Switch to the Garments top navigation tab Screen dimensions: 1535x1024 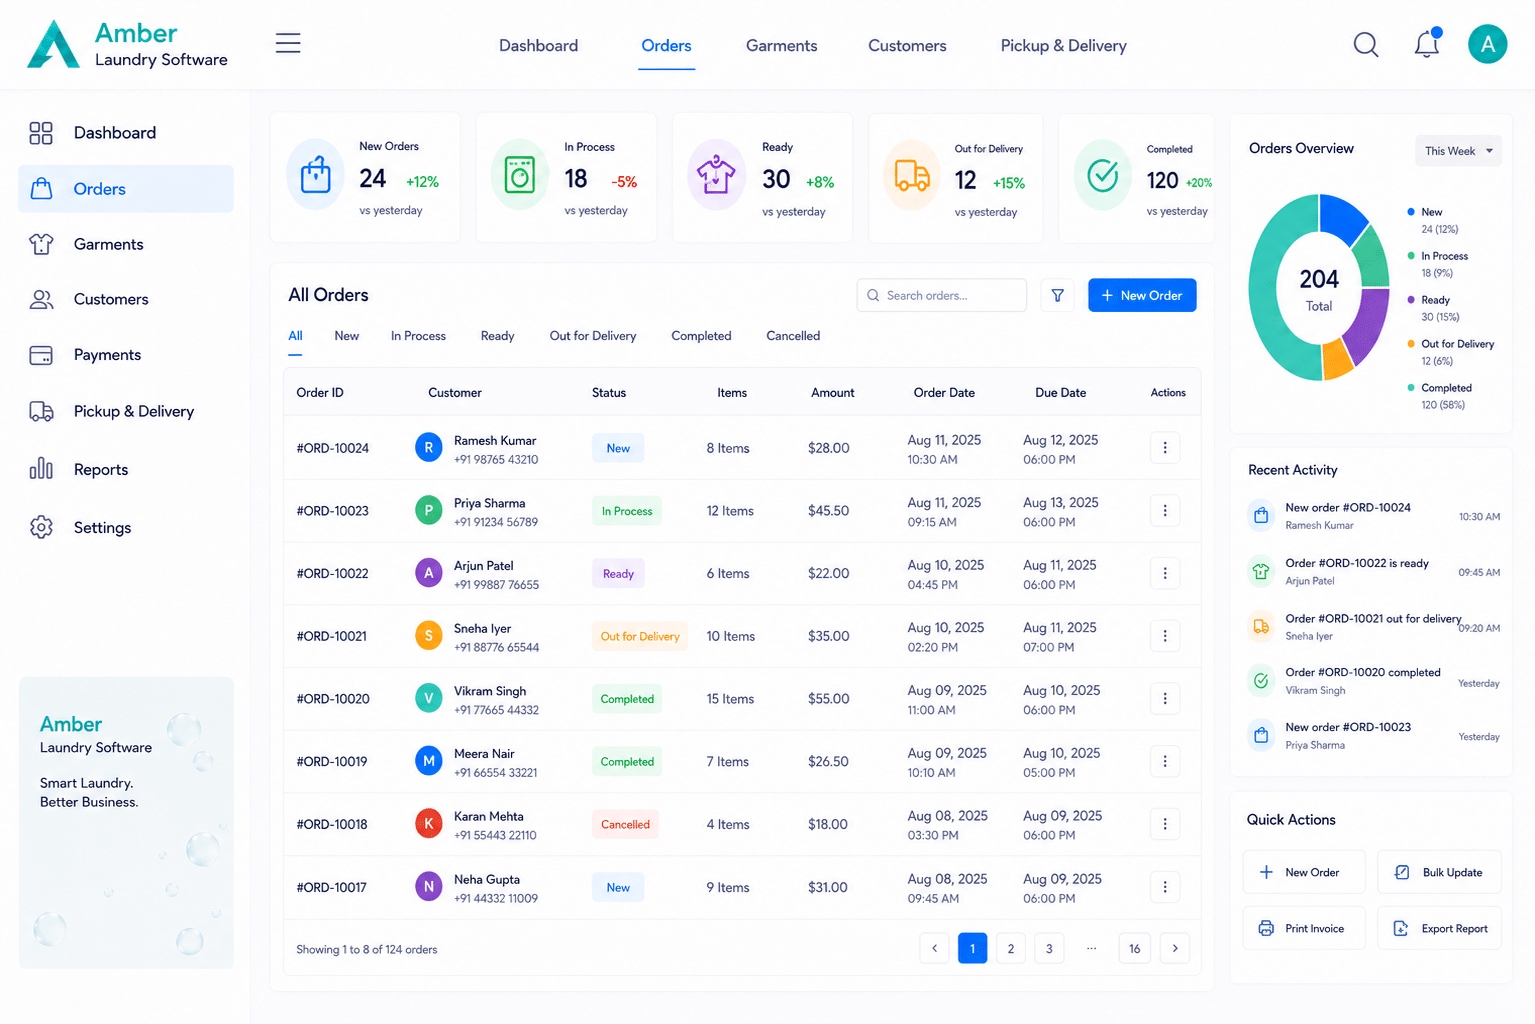(781, 46)
